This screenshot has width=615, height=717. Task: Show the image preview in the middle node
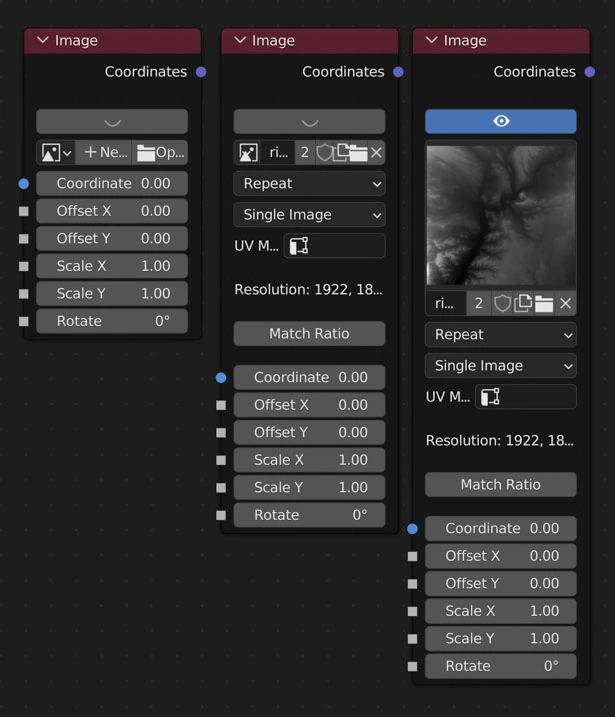[x=309, y=121]
